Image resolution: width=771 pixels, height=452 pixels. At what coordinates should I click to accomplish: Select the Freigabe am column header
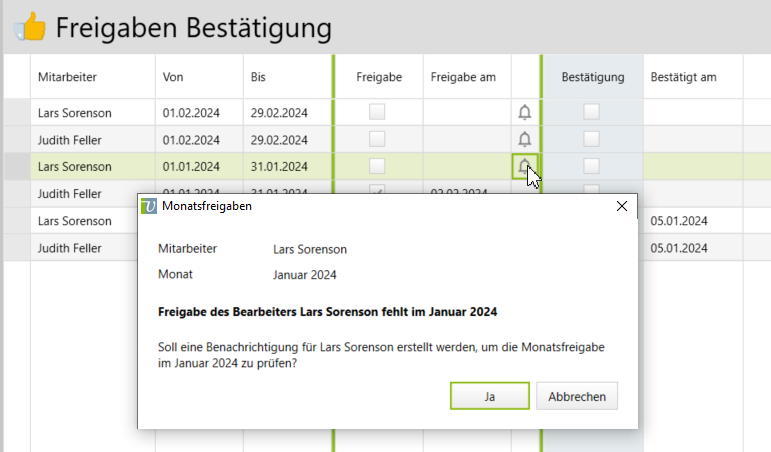(x=463, y=77)
